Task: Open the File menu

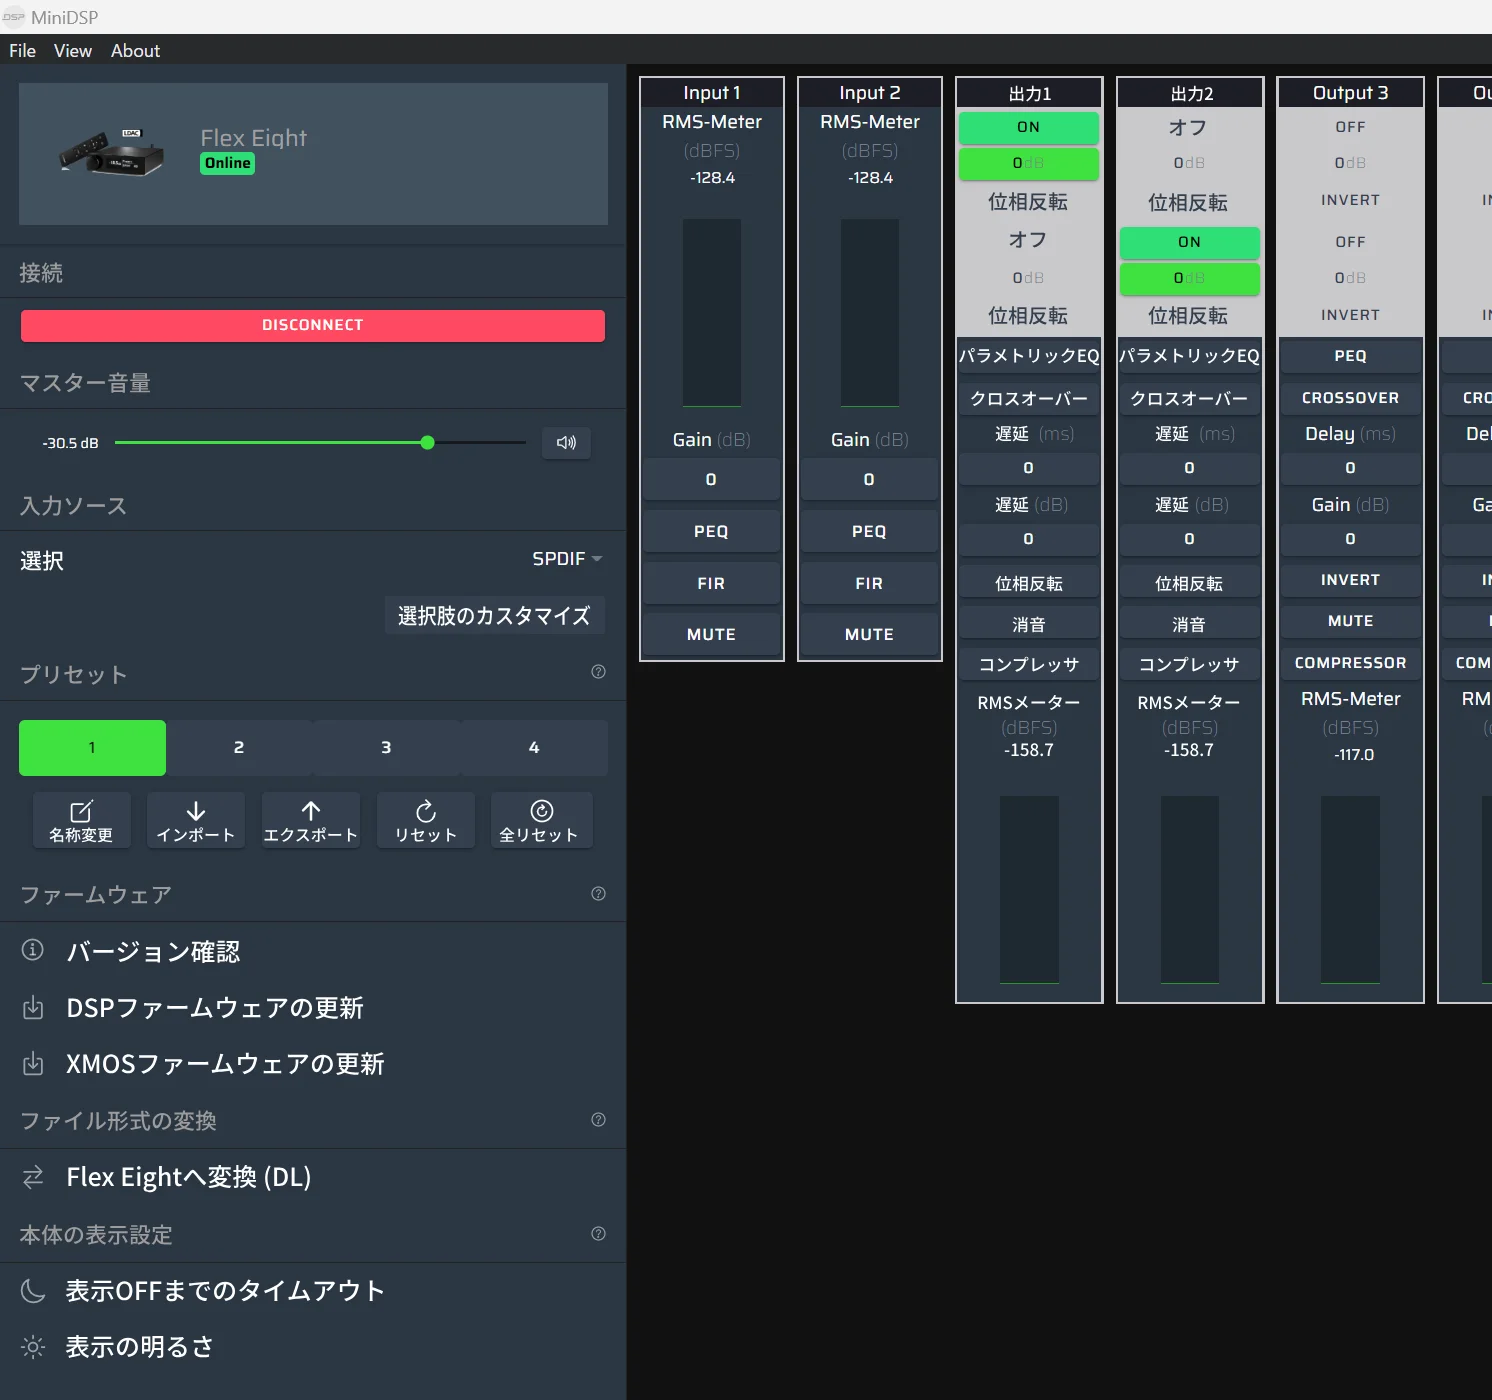Action: pos(22,51)
